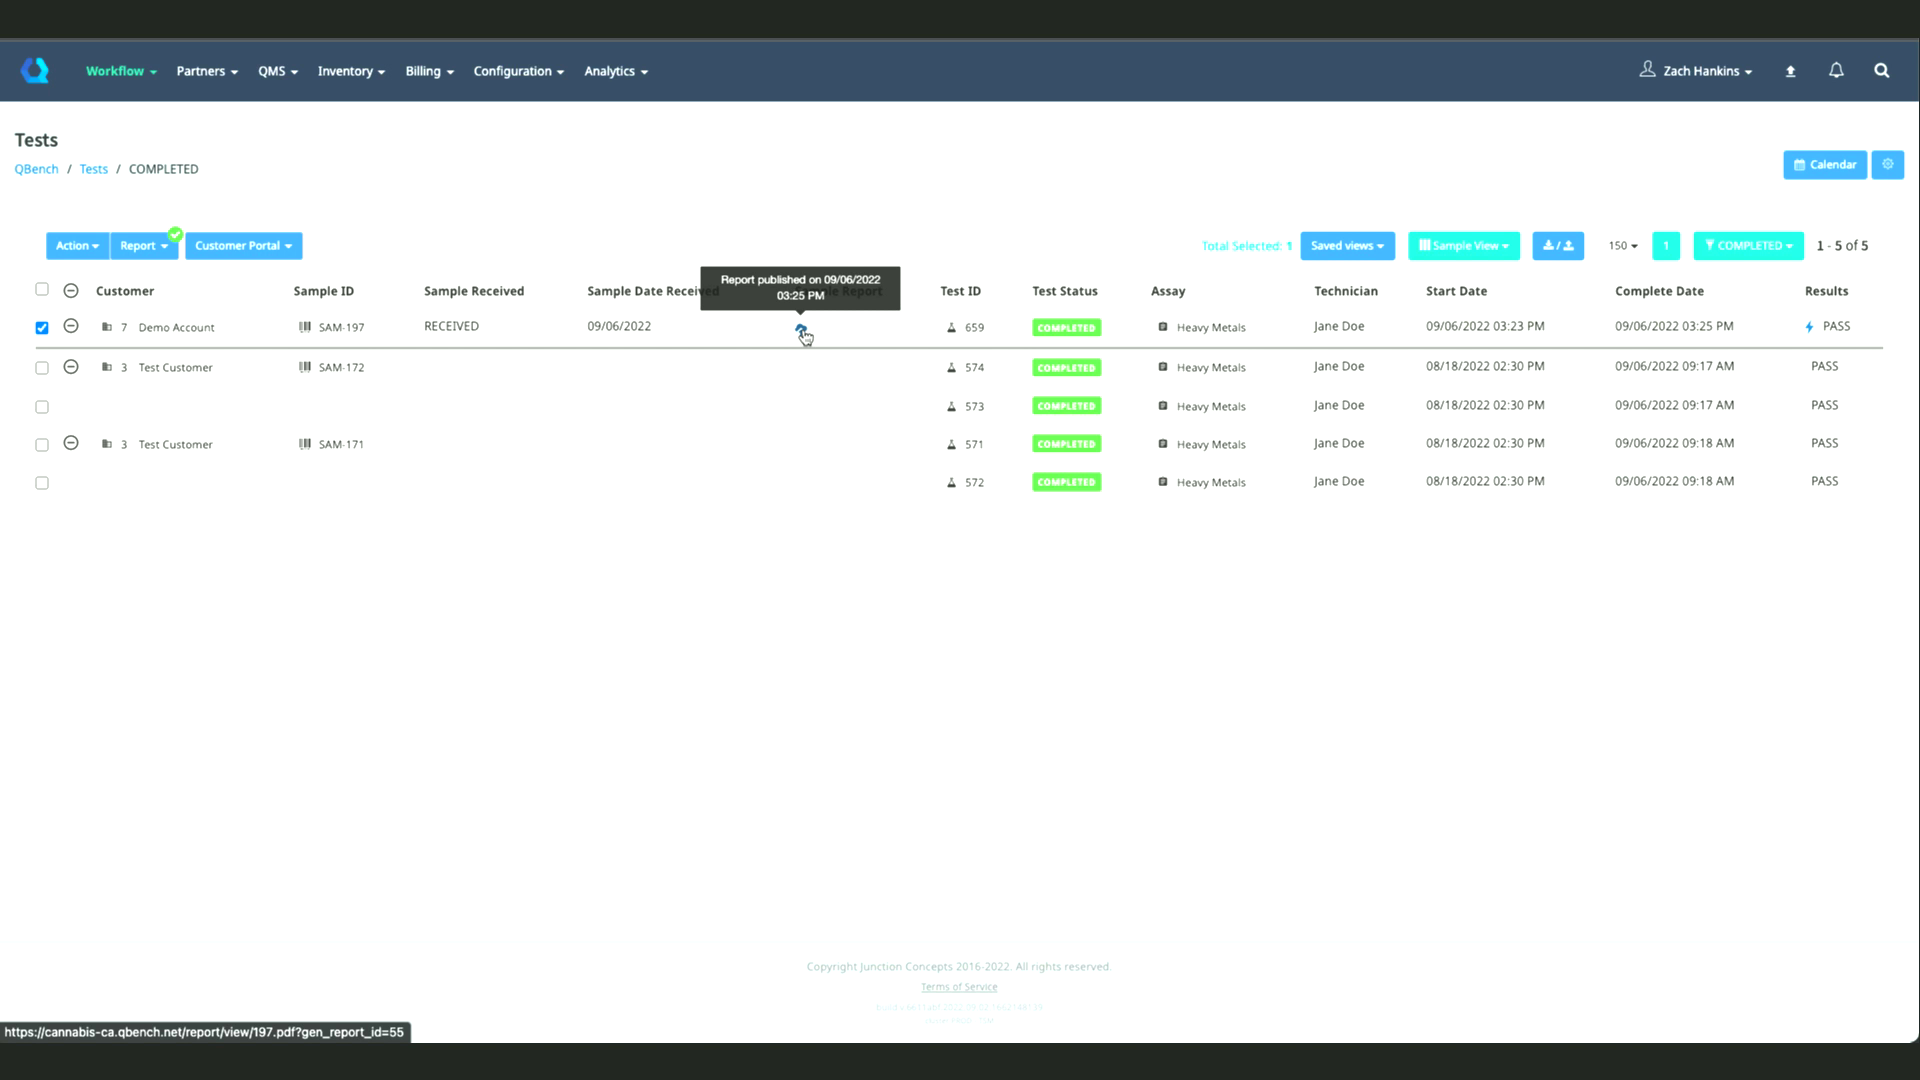Click the Calendar button
The width and height of the screenshot is (1920, 1080).
[1824, 164]
